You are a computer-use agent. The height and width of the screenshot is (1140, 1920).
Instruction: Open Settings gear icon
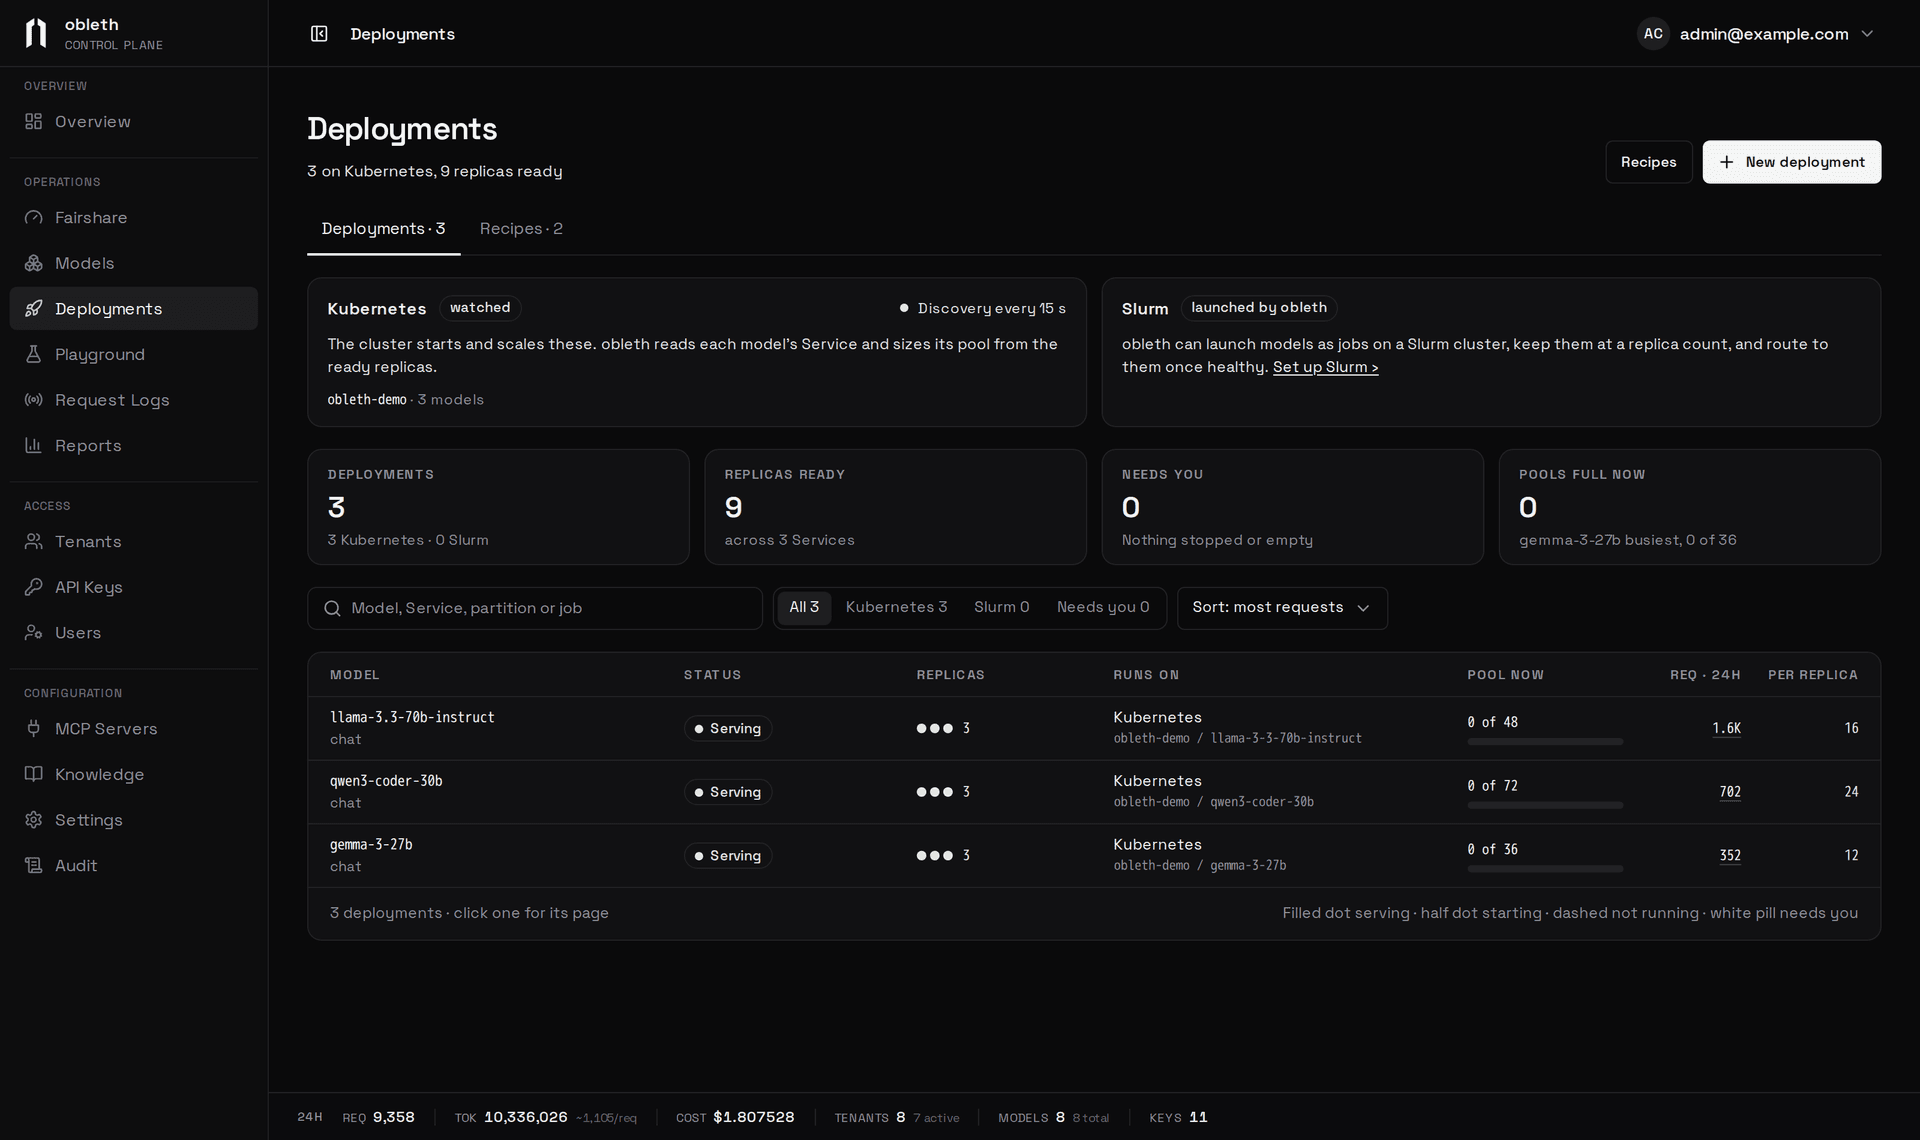point(34,820)
